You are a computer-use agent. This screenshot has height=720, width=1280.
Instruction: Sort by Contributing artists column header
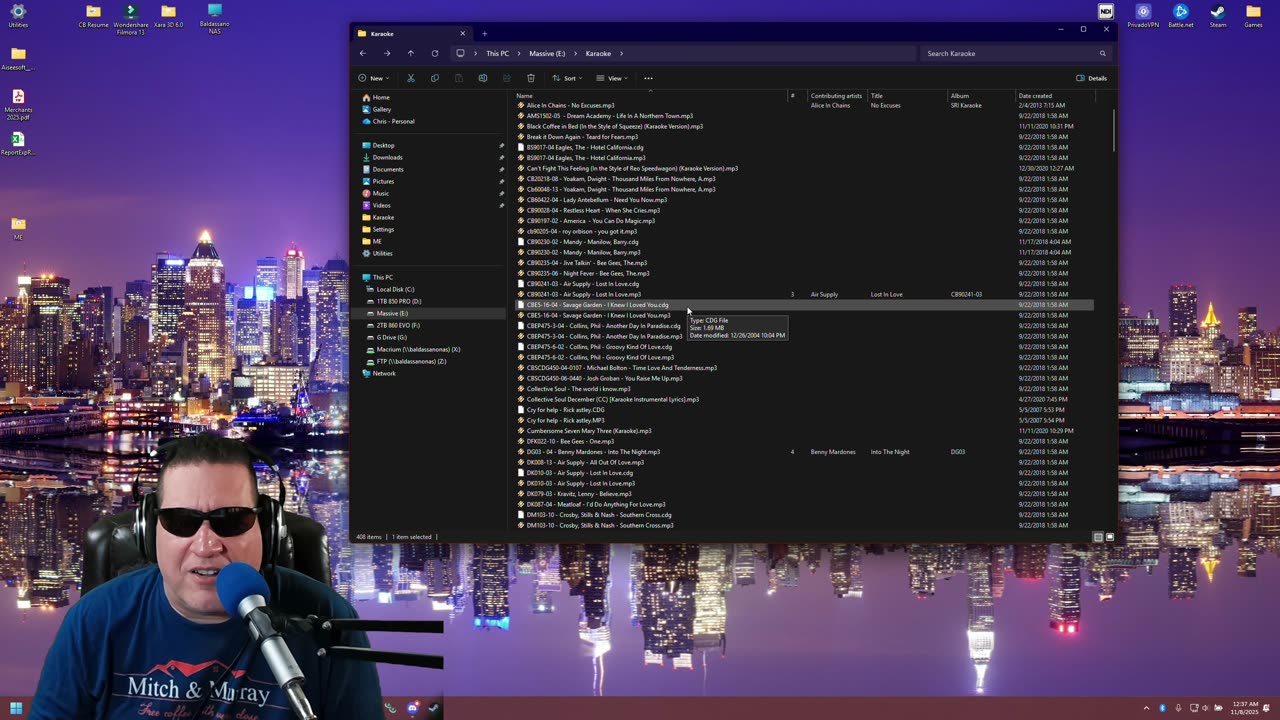(836, 96)
